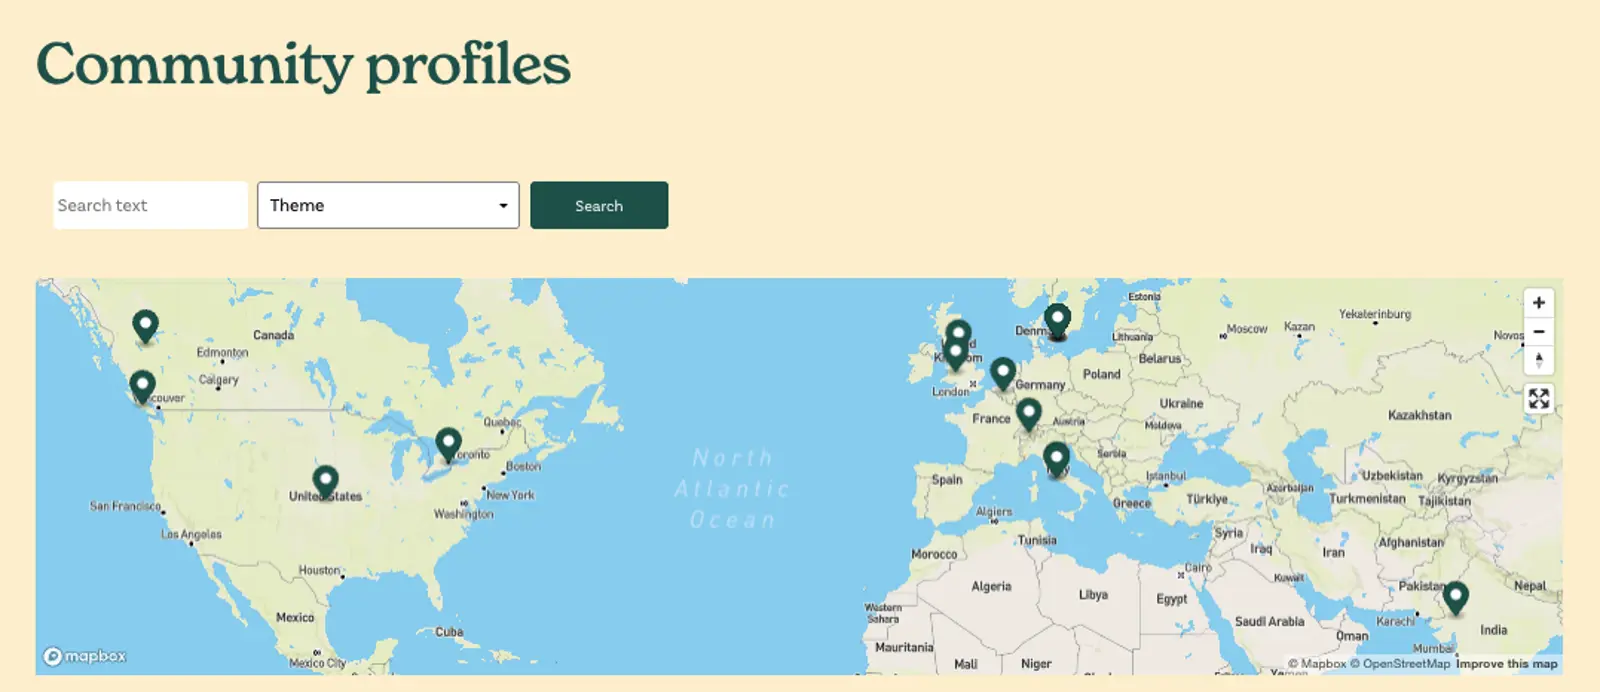Click the pin between Pakistan and India
Image resolution: width=1600 pixels, height=692 pixels.
click(1455, 597)
